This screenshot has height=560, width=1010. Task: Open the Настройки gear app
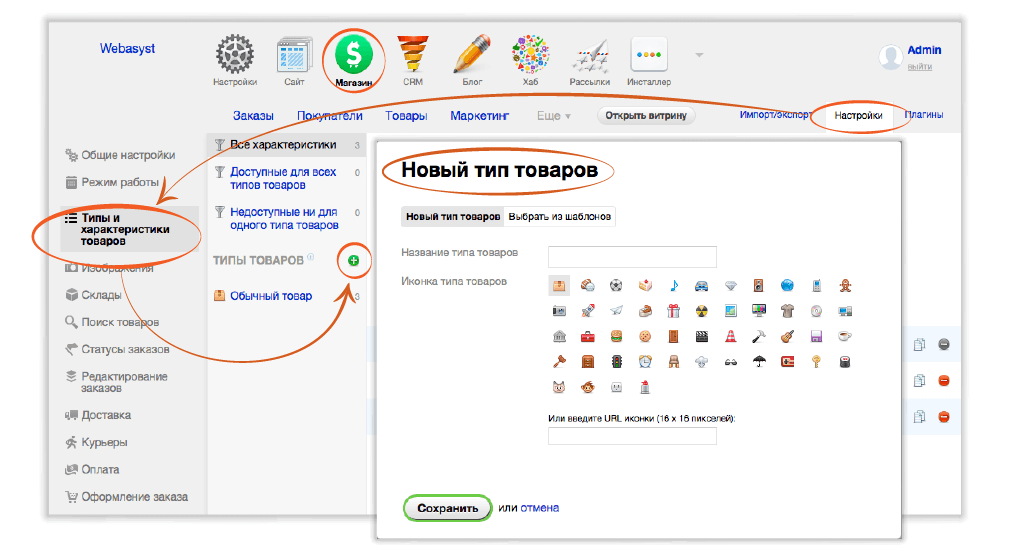coord(234,54)
